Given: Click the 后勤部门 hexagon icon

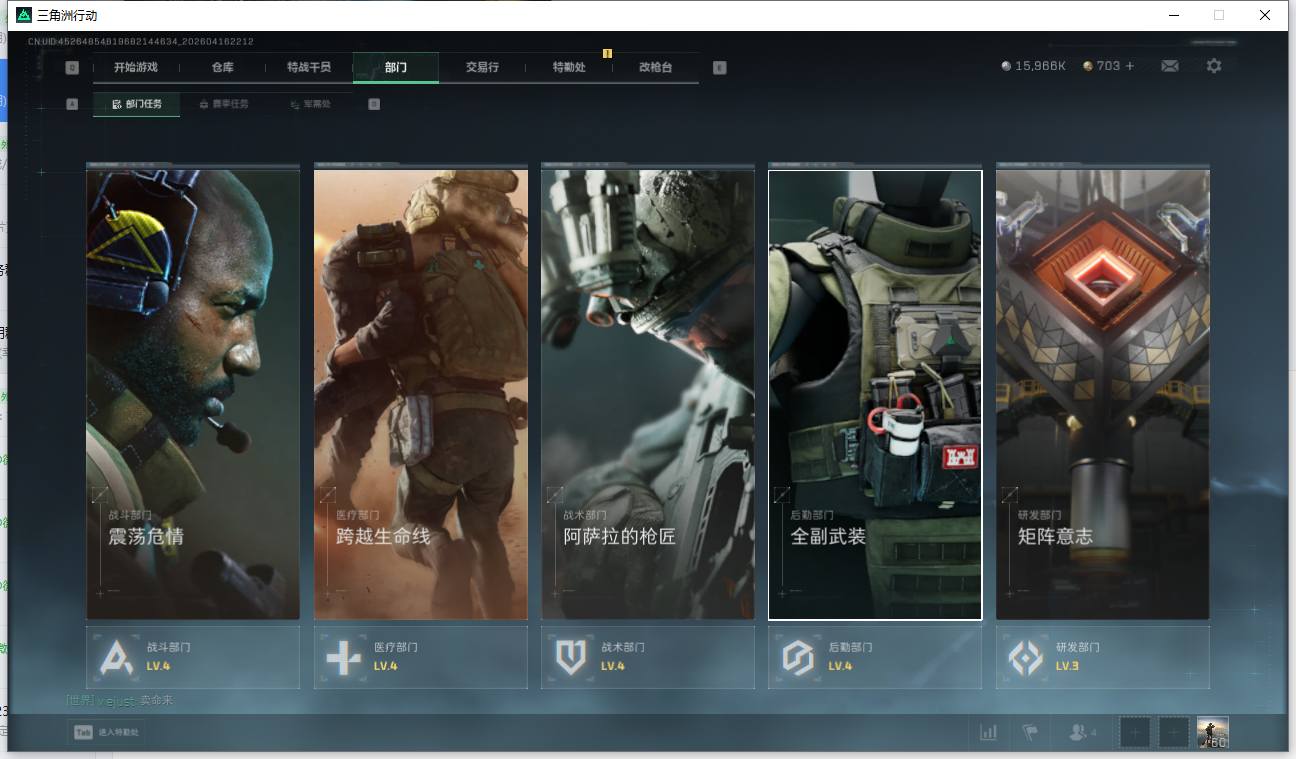Looking at the screenshot, I should click(x=798, y=657).
